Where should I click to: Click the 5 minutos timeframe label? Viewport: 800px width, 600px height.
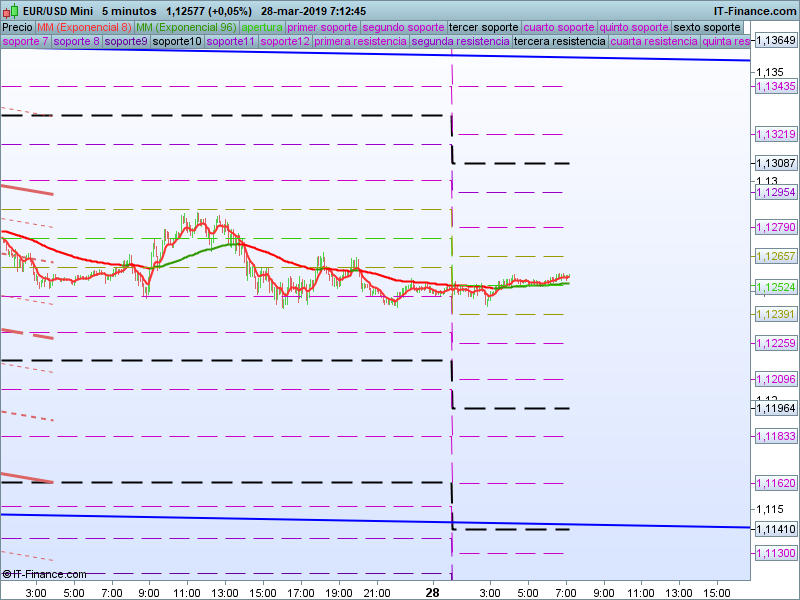pos(129,10)
